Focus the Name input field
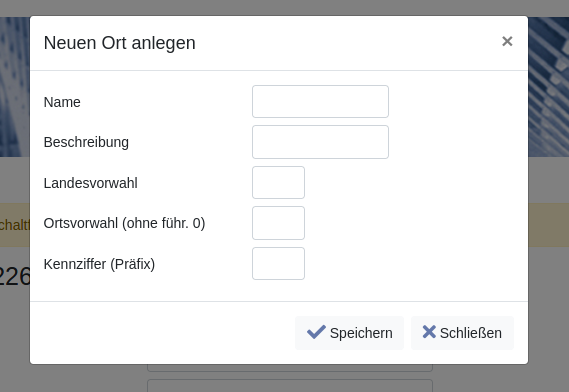The width and height of the screenshot is (569, 392). pyautogui.click(x=320, y=102)
